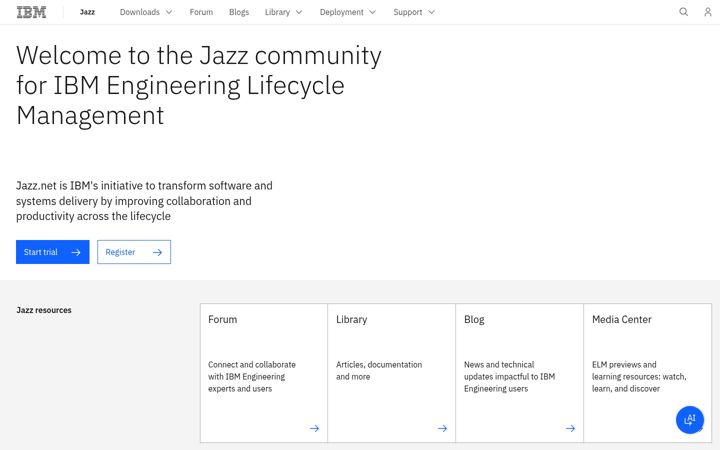Click the arrow icon on Start trial
Viewport: 720px width, 450px height.
(x=76, y=252)
